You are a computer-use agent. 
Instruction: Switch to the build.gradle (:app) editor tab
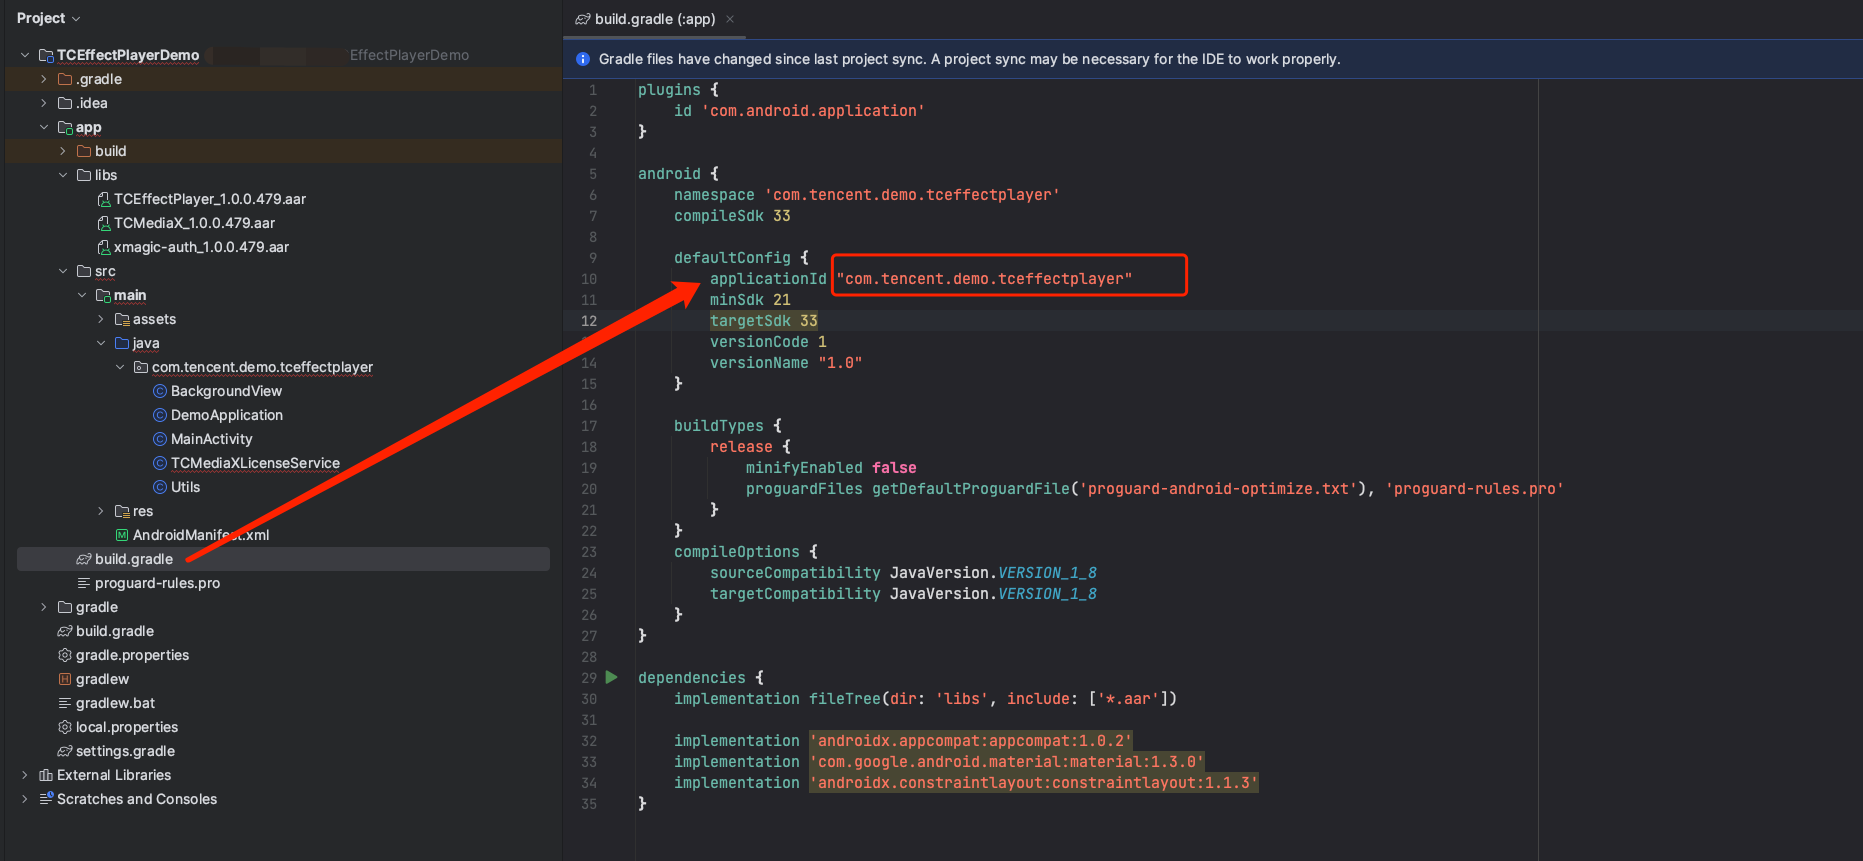tap(655, 19)
